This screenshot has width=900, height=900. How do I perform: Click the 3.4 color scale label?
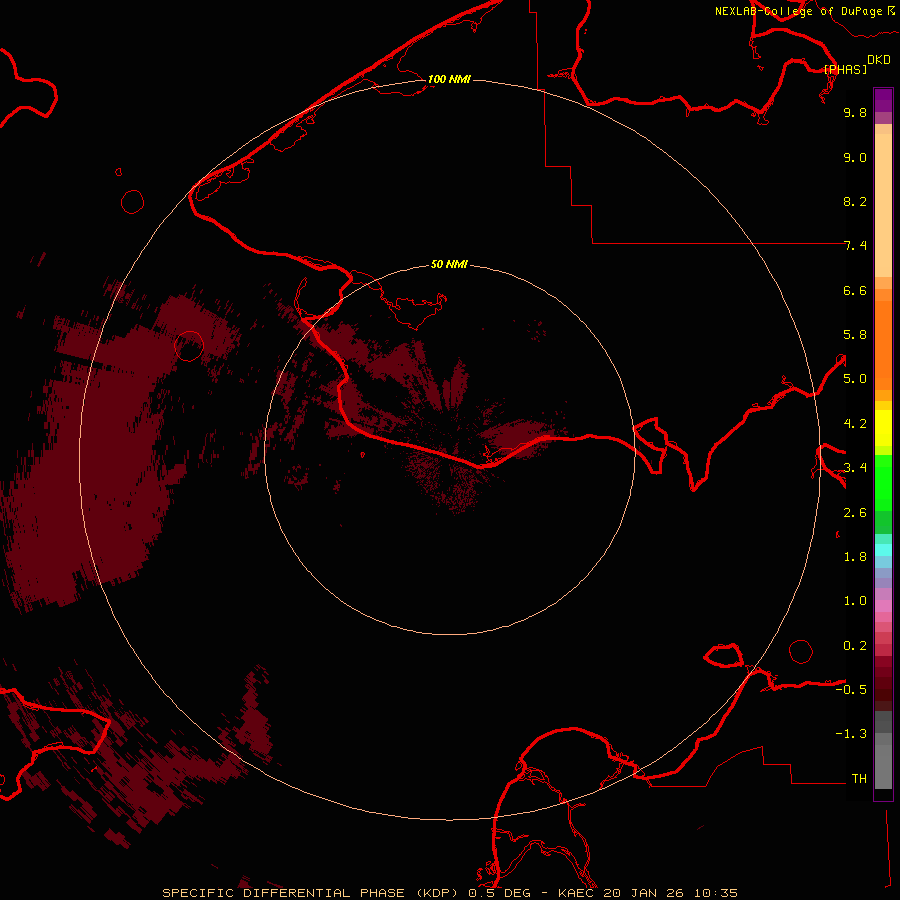[x=855, y=468]
